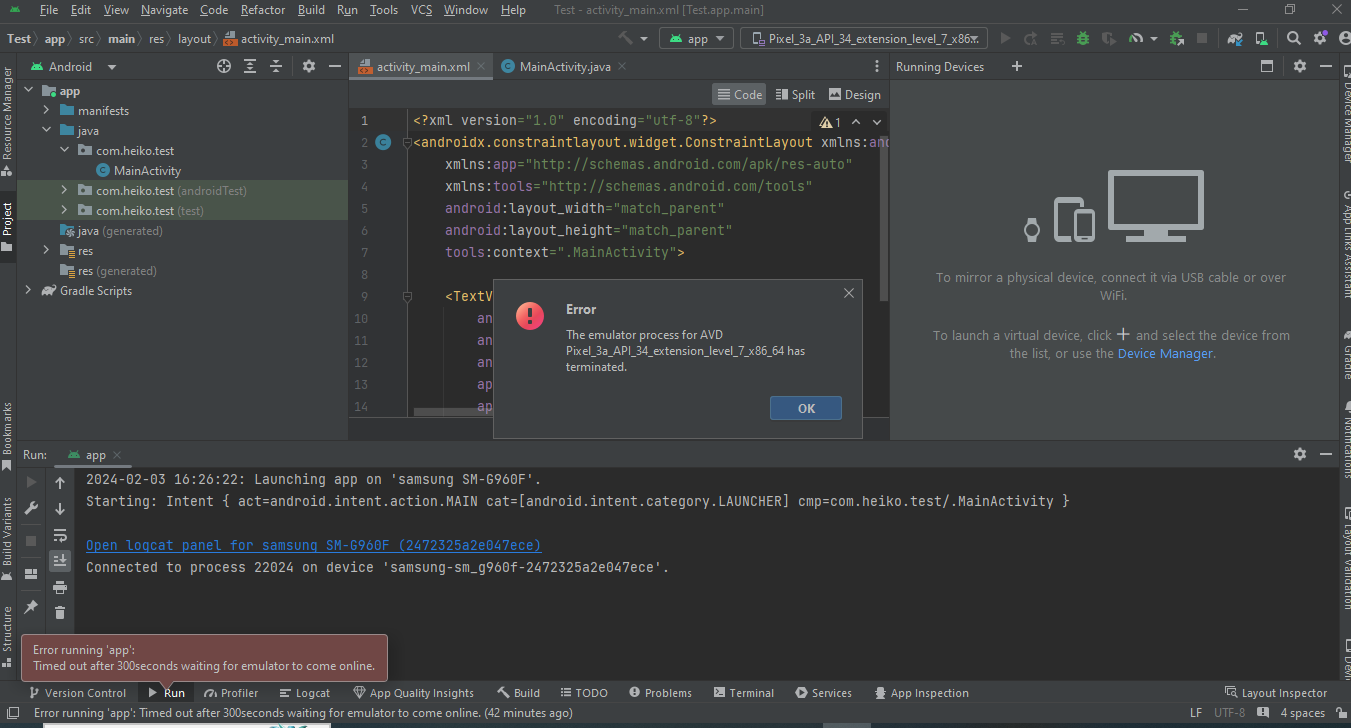
Task: Click 'Select Opened File' target icon in Project panel
Action: 224,67
